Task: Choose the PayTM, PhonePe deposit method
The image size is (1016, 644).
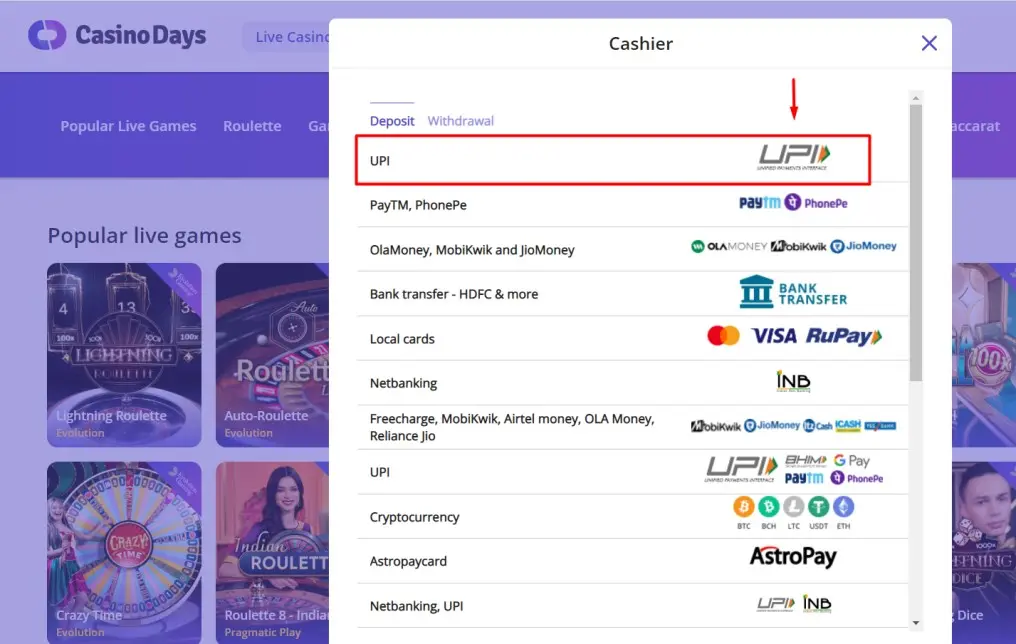Action: [632, 205]
